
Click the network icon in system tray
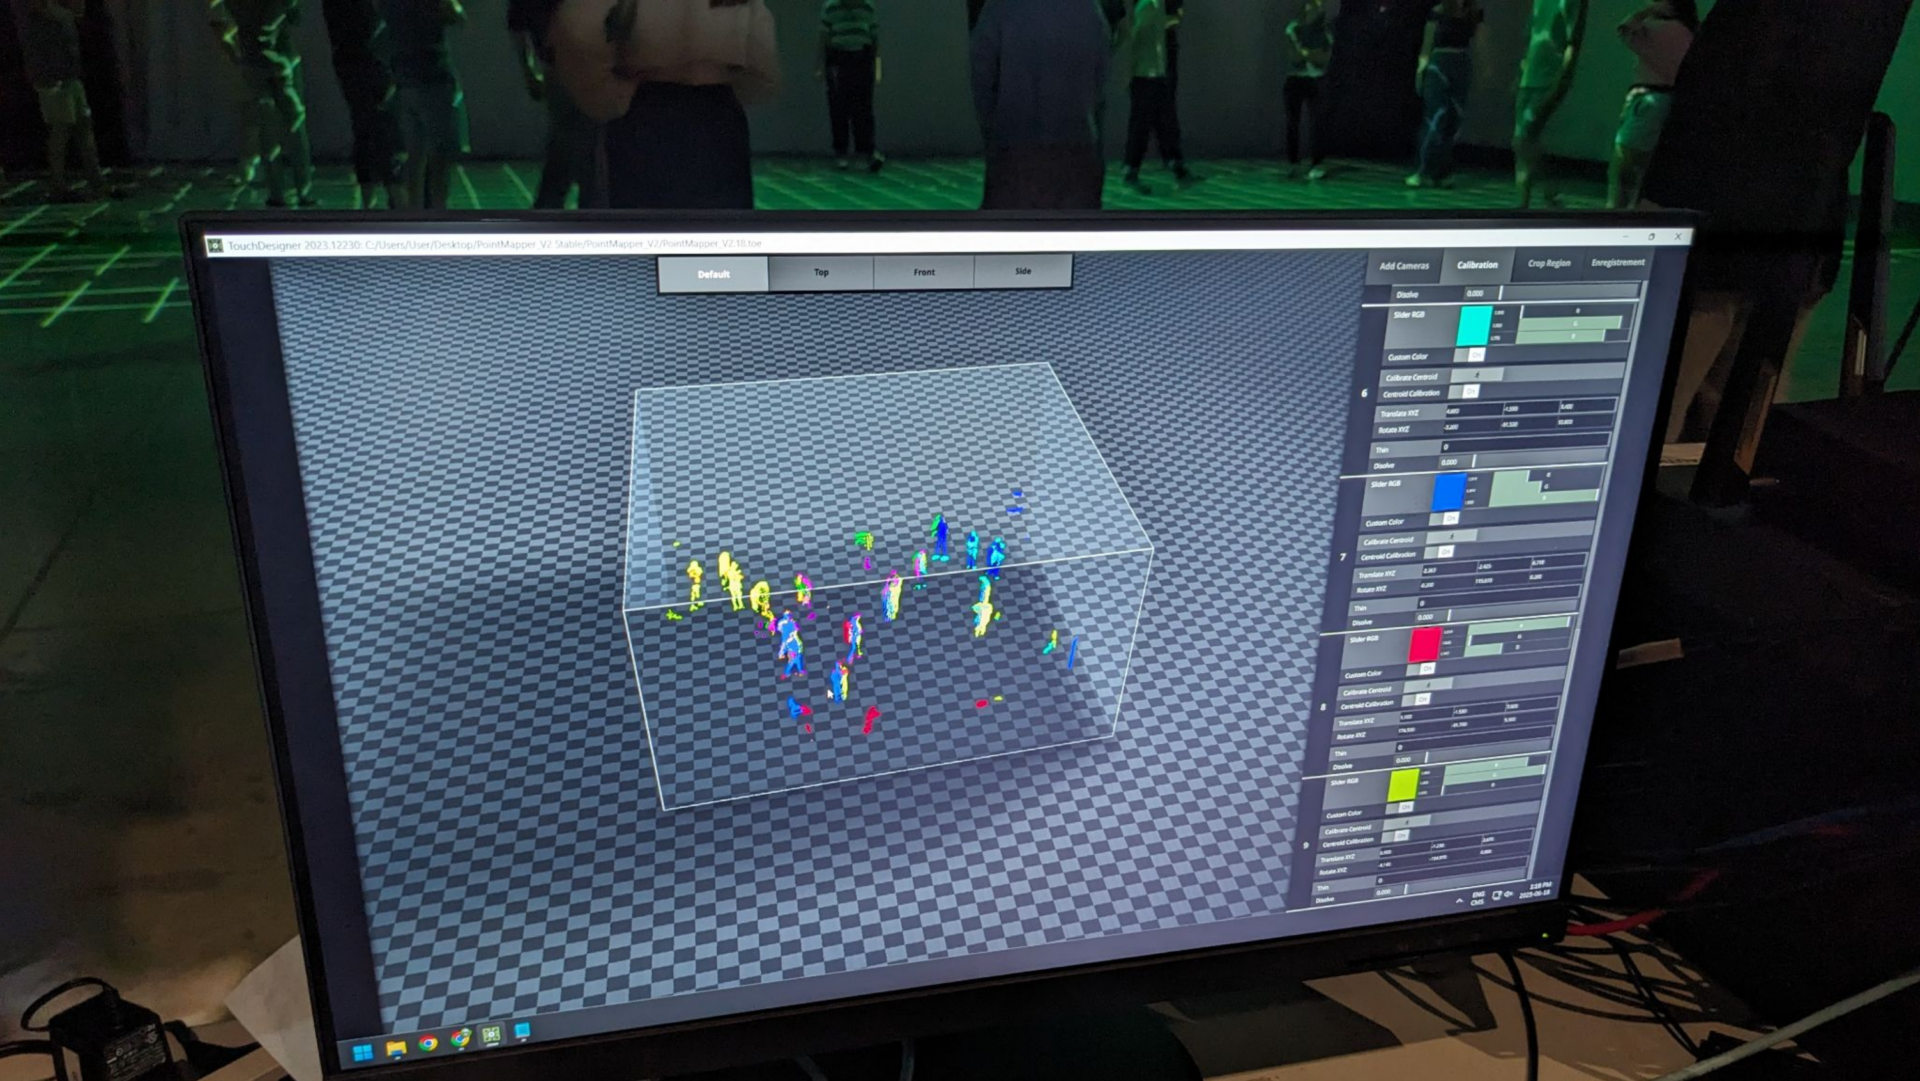click(x=1497, y=895)
